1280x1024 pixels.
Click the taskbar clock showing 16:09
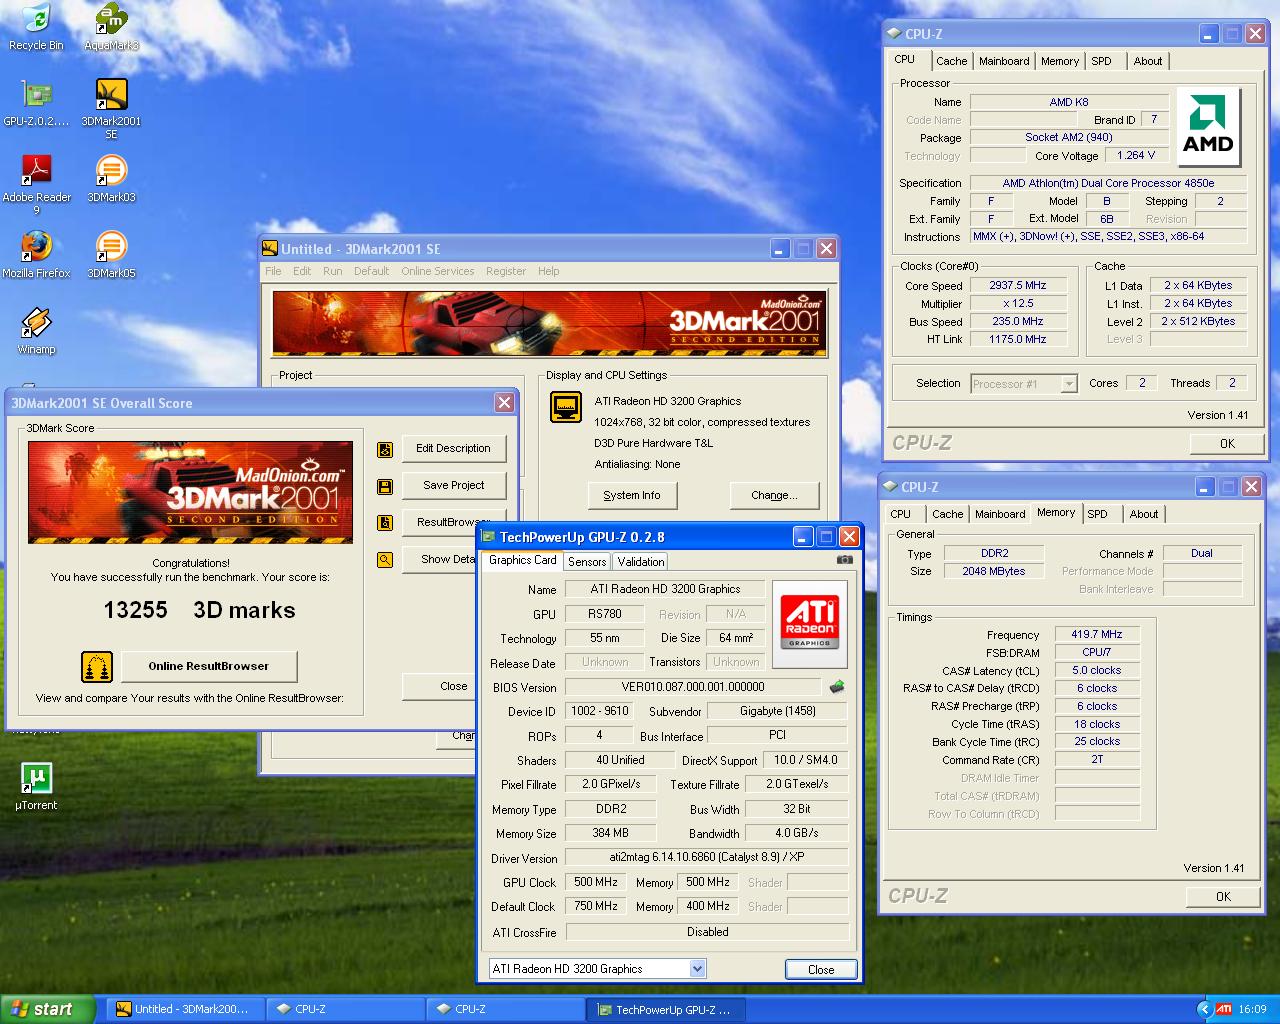[1252, 1009]
